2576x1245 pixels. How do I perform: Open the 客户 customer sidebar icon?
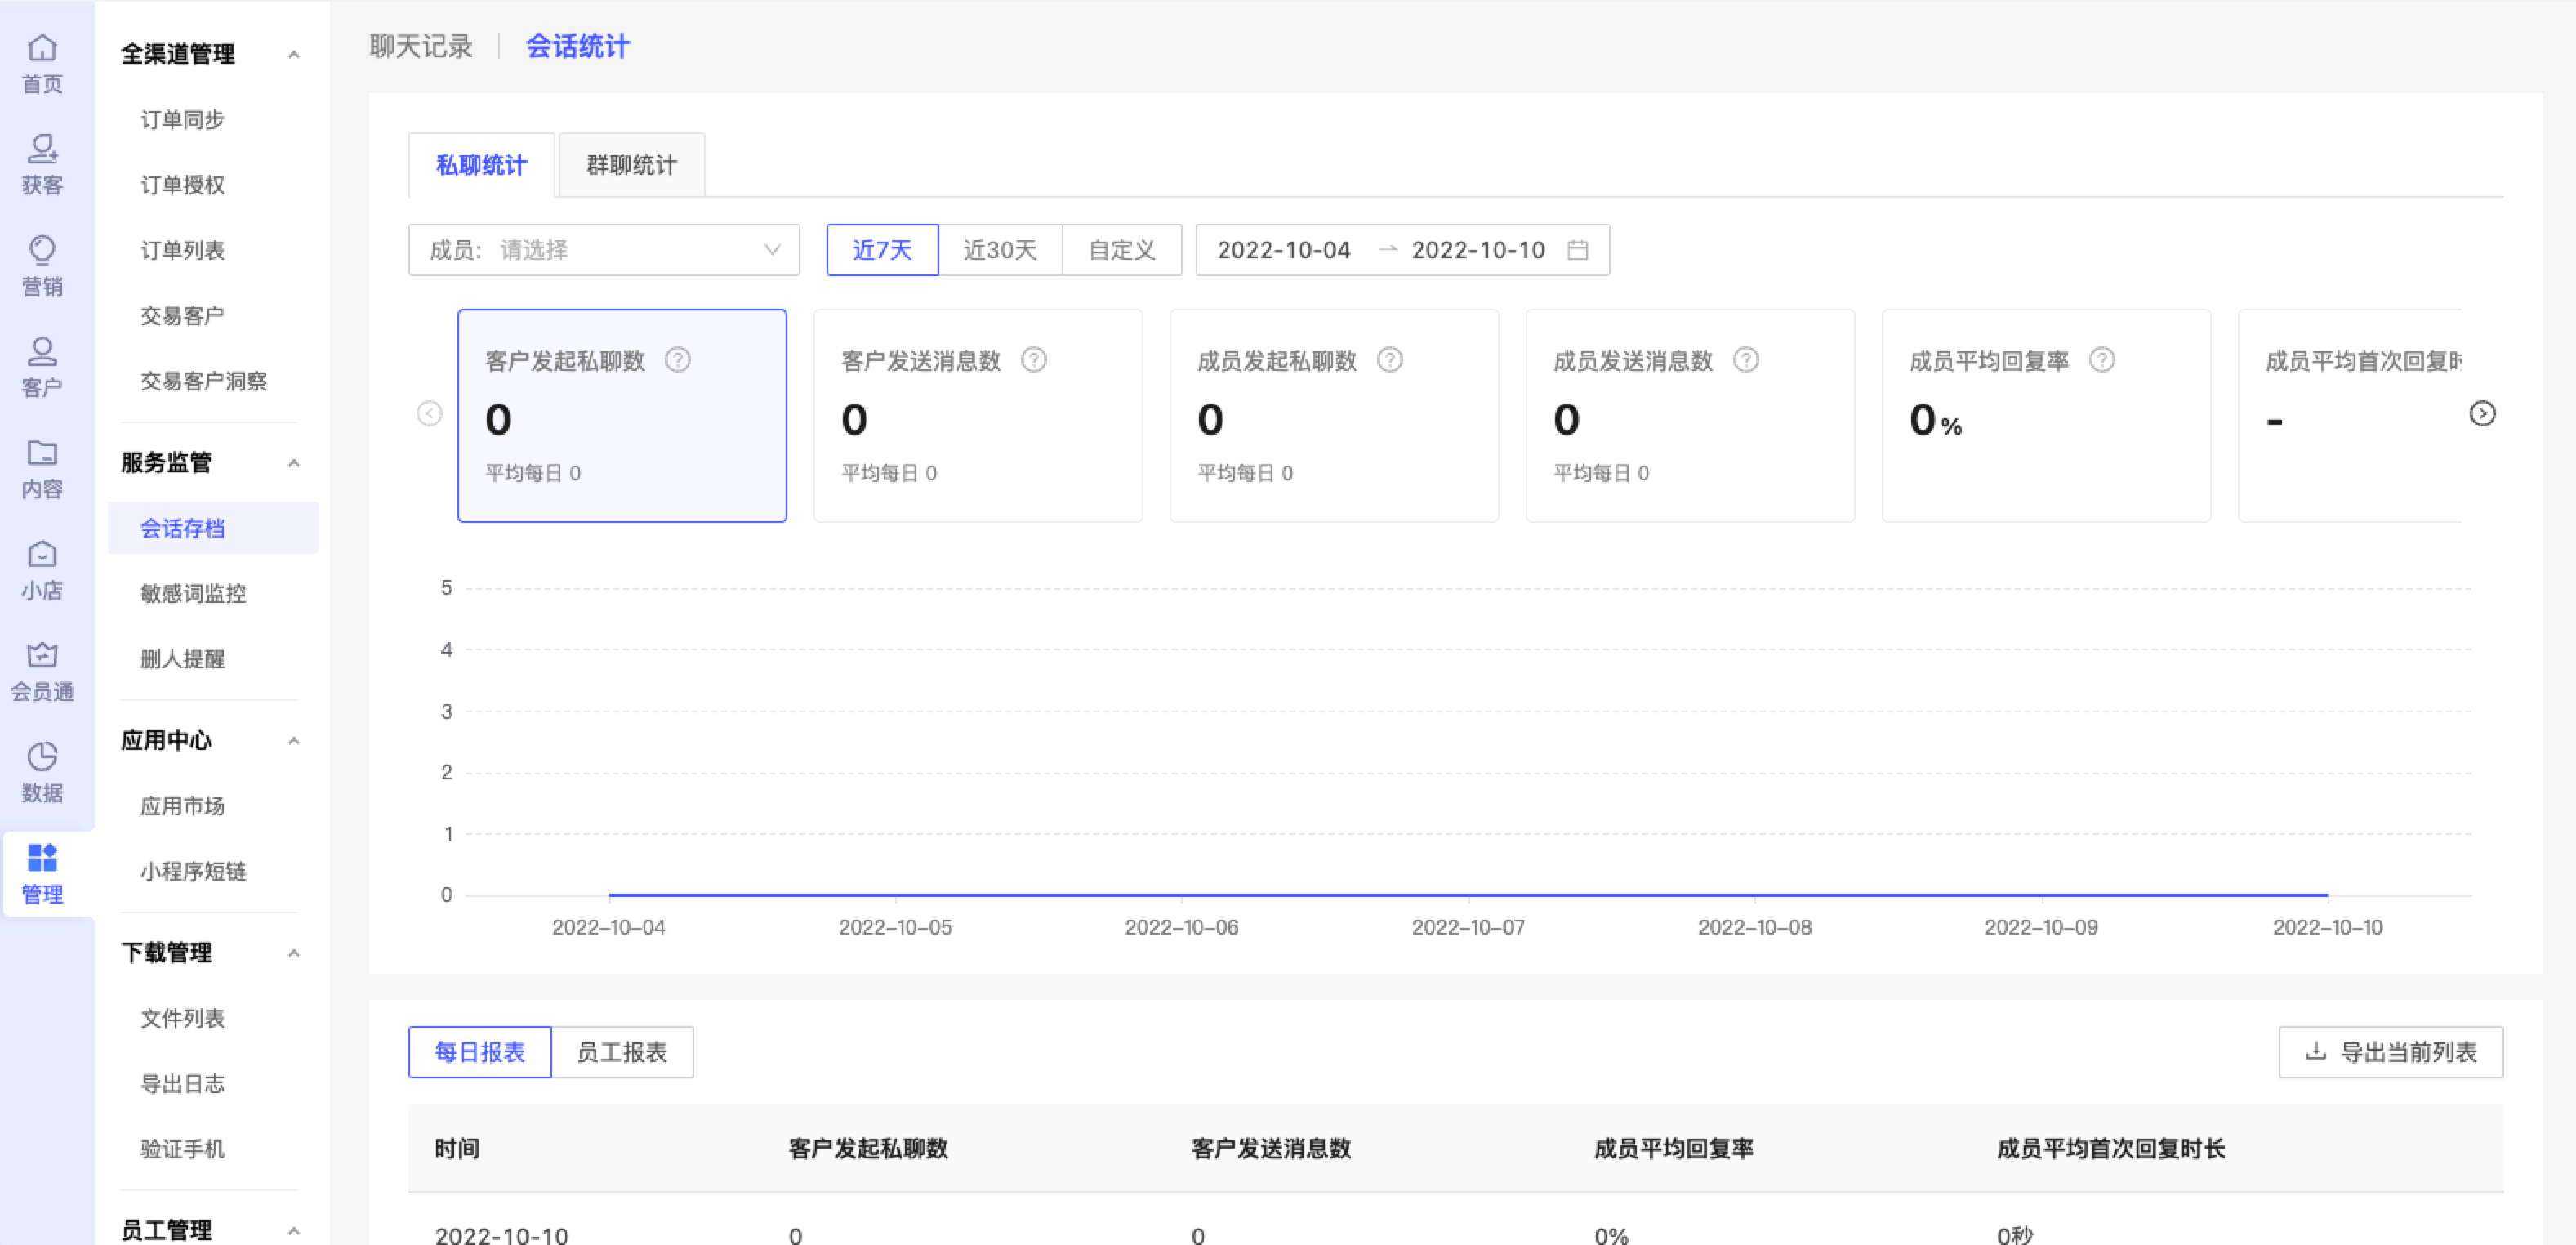pyautogui.click(x=42, y=367)
